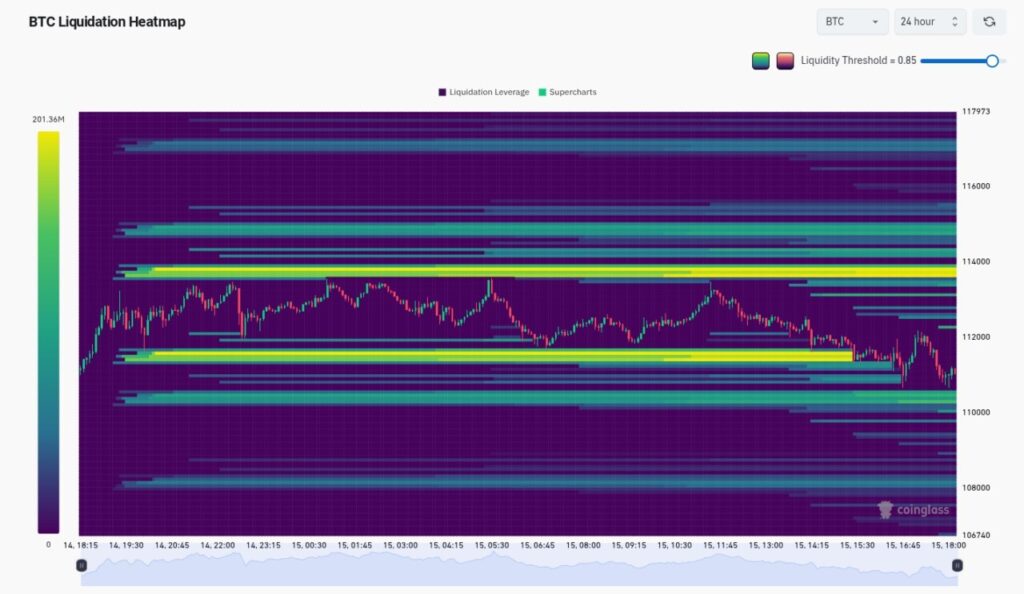
Task: Click the coinglass cat logo watermark
Action: tap(884, 510)
